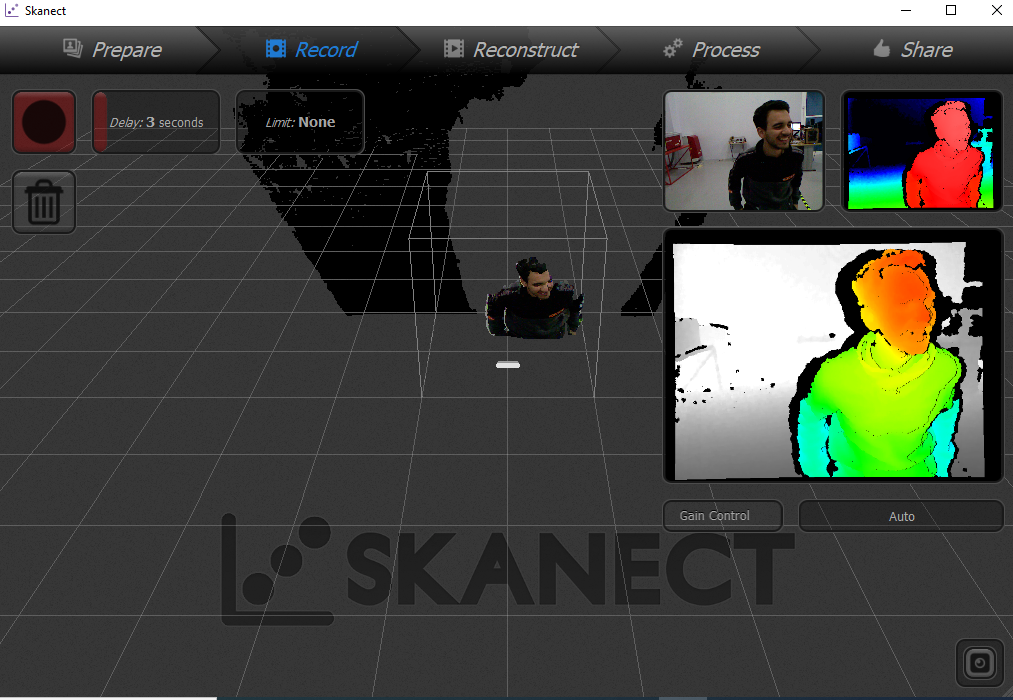Switch to the Process tab
This screenshot has width=1013, height=700.
coord(712,50)
